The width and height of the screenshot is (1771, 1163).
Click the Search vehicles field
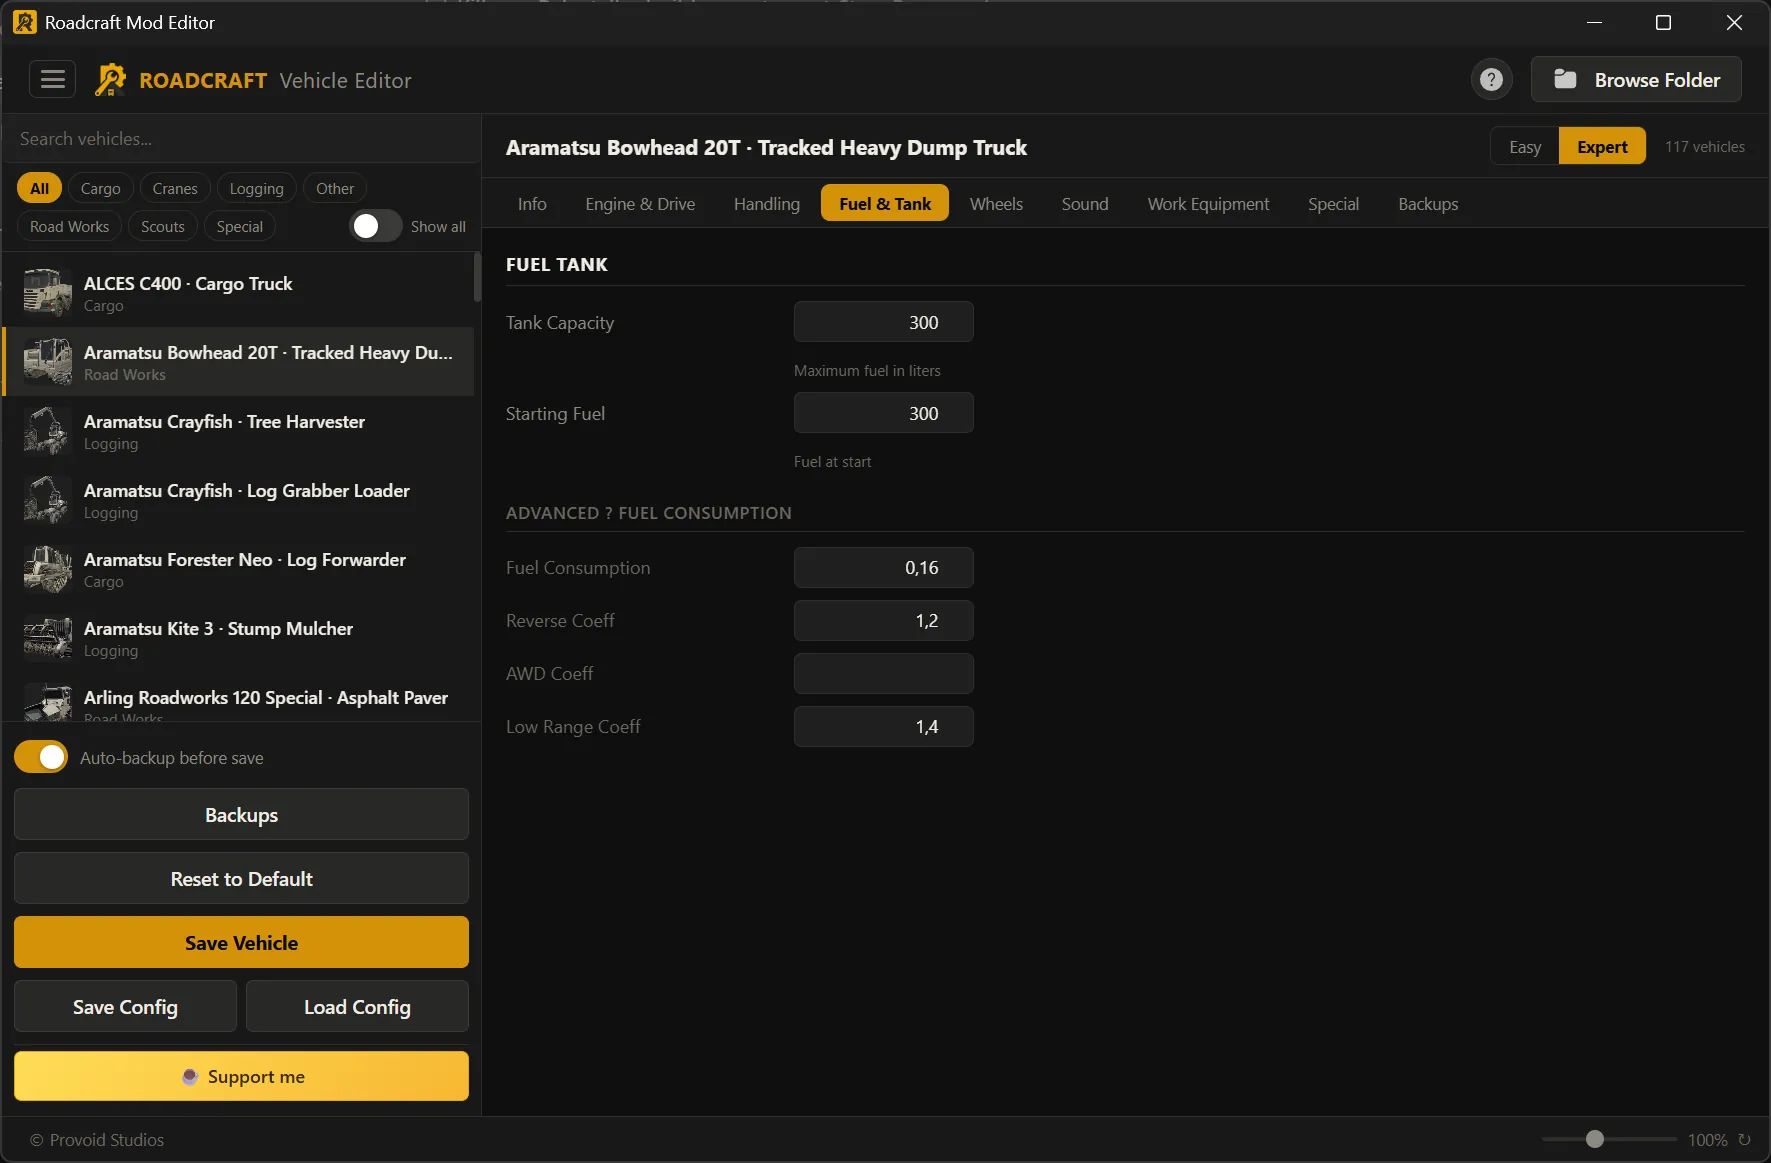[x=241, y=139]
